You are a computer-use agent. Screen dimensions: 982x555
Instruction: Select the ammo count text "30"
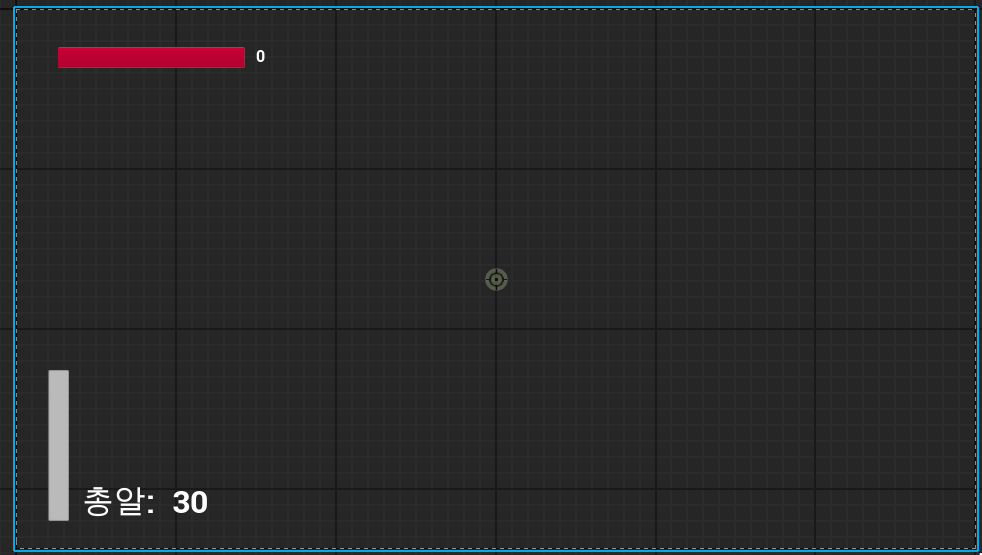click(x=190, y=502)
